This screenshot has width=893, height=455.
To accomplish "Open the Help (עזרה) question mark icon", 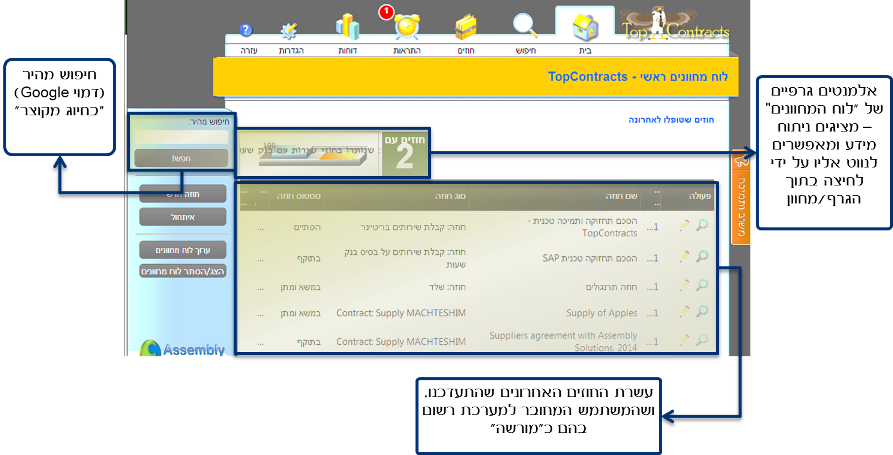I will (245, 31).
